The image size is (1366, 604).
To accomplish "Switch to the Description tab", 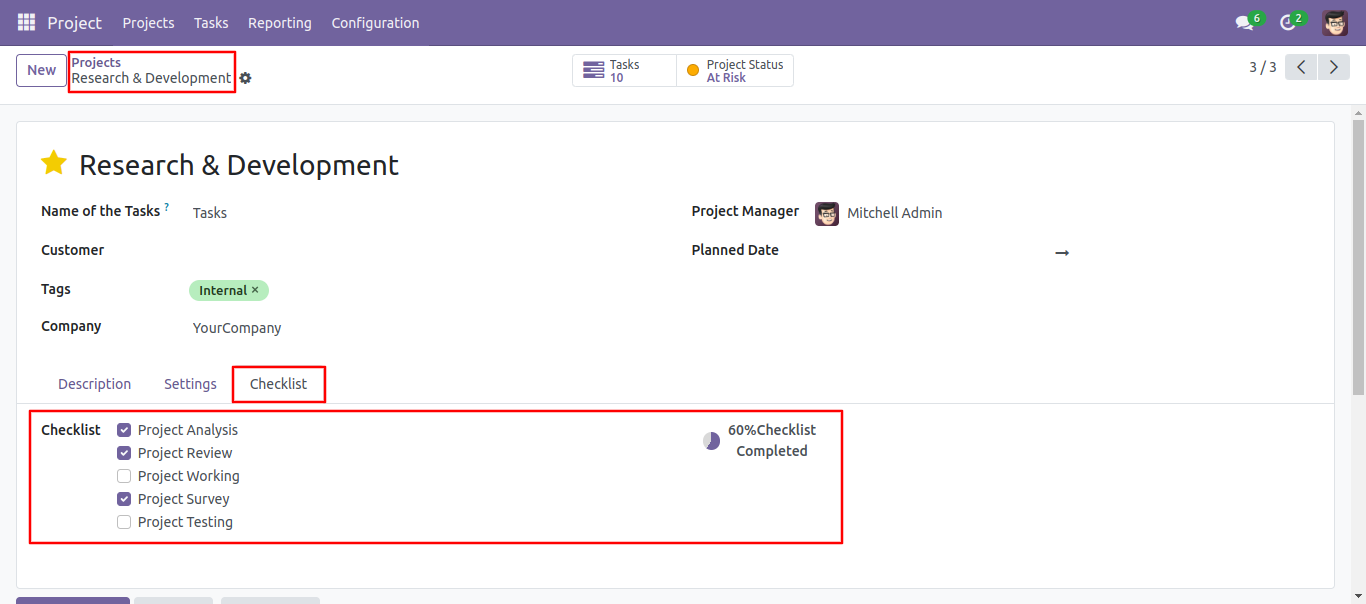I will [94, 384].
